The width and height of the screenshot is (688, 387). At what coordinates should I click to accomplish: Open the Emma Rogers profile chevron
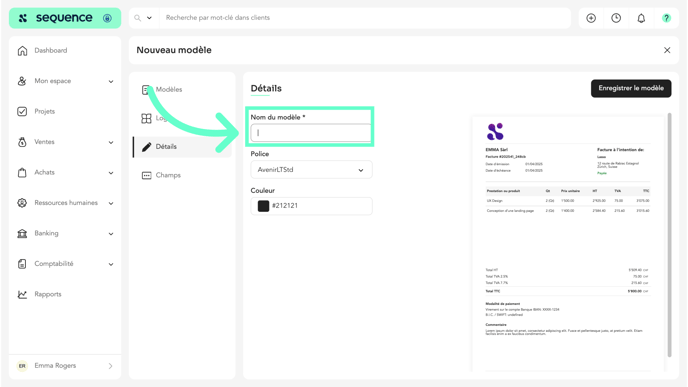pyautogui.click(x=111, y=366)
